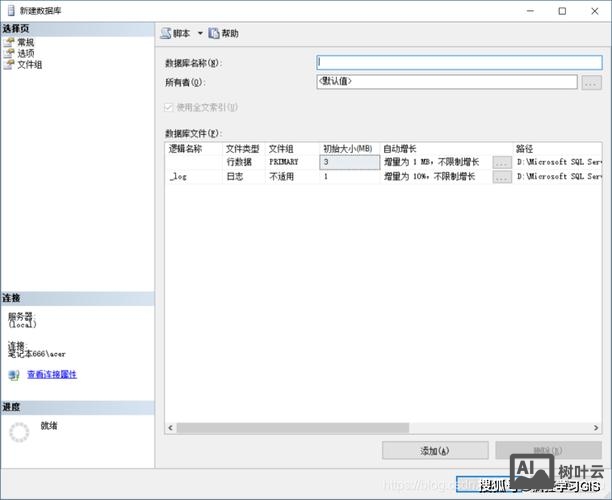Image resolution: width=612 pixels, height=500 pixels.
Task: Click the 所有者 (owner) text field
Action: pyautogui.click(x=446, y=82)
